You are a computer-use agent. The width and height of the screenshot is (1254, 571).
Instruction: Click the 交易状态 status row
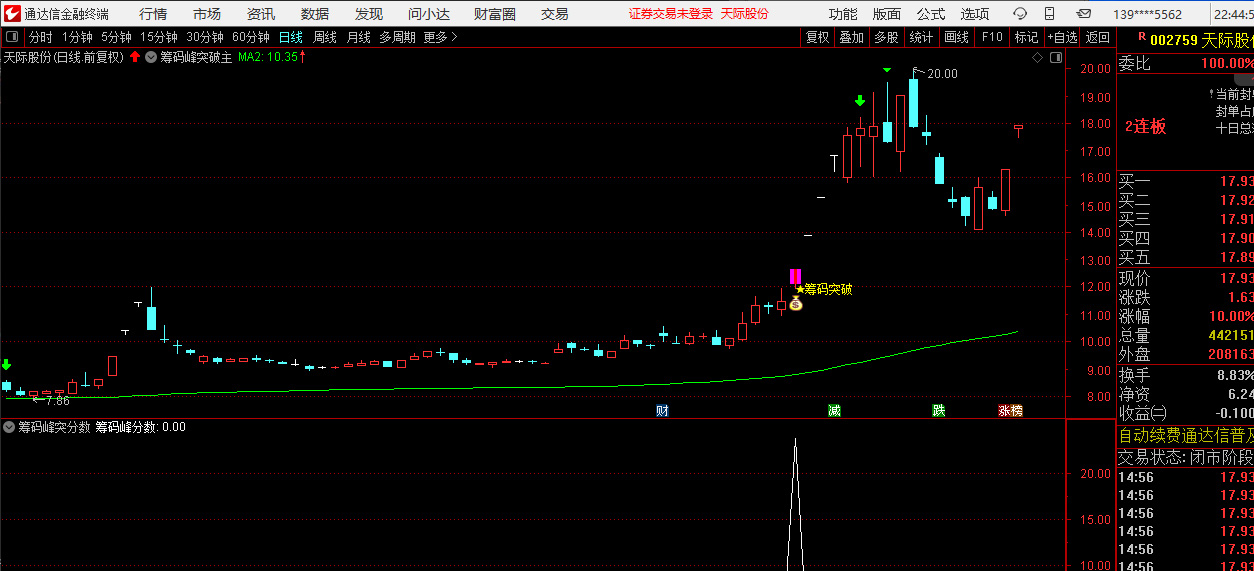coord(1185,457)
